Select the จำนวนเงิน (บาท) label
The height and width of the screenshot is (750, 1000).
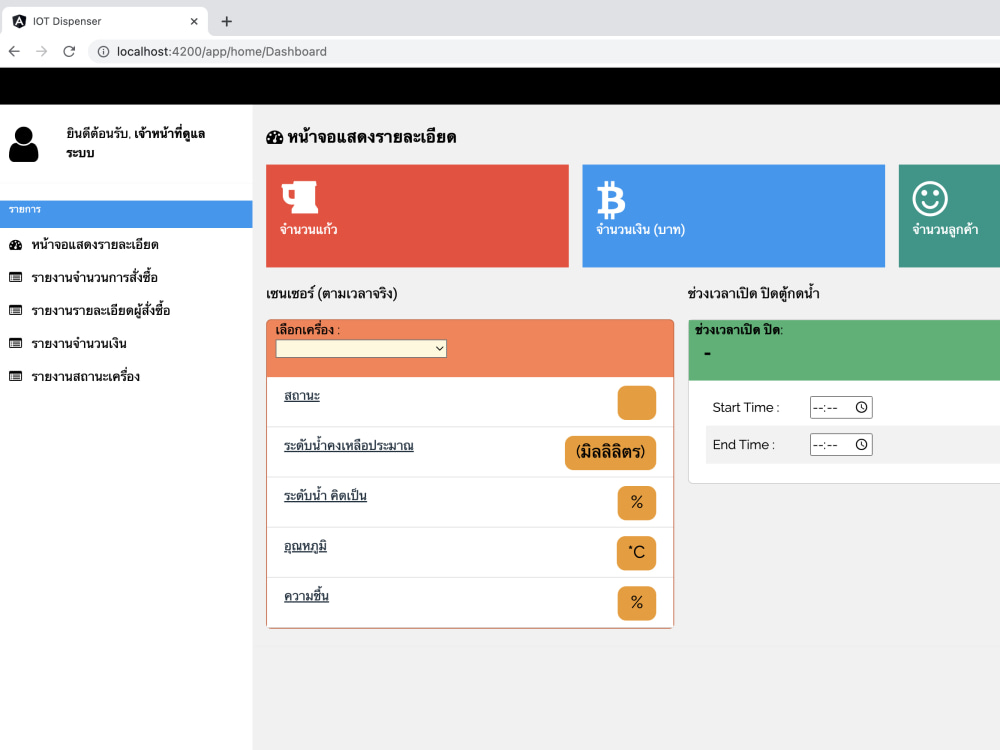click(x=640, y=230)
